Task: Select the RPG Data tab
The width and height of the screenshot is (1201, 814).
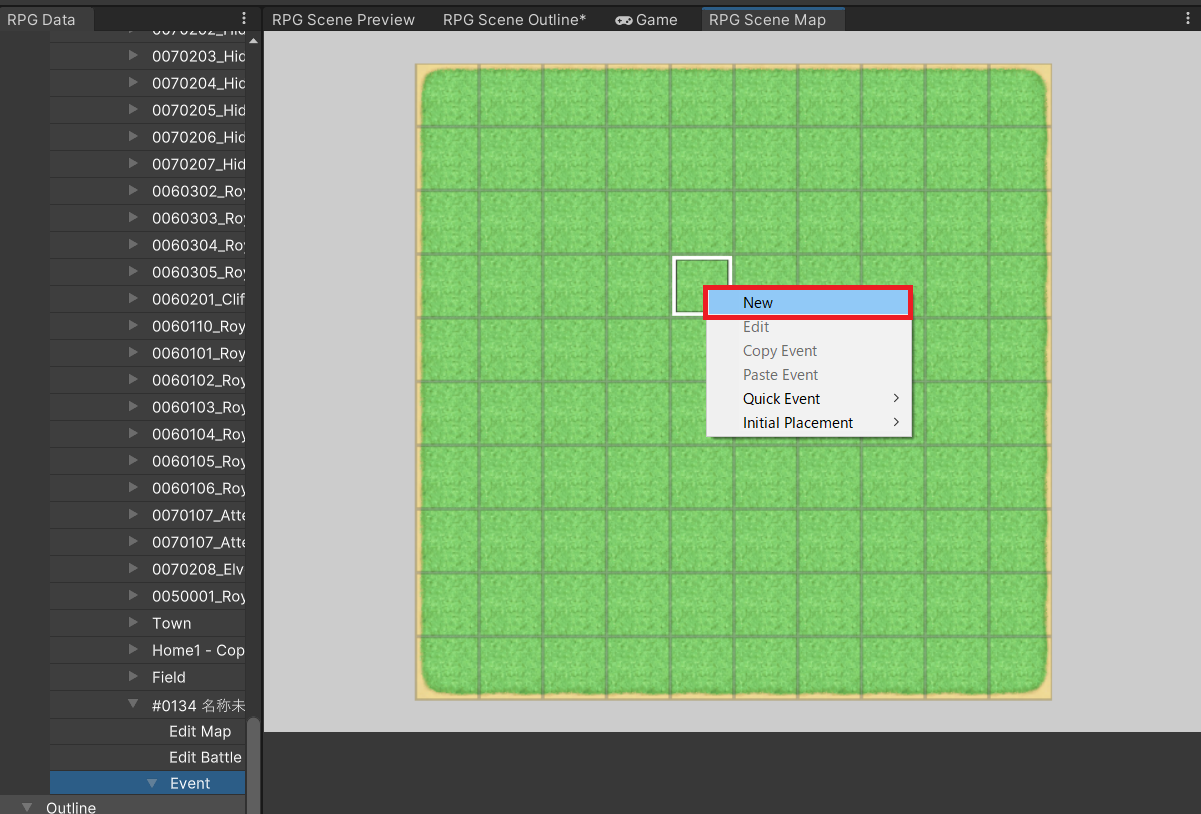Action: pos(41,20)
